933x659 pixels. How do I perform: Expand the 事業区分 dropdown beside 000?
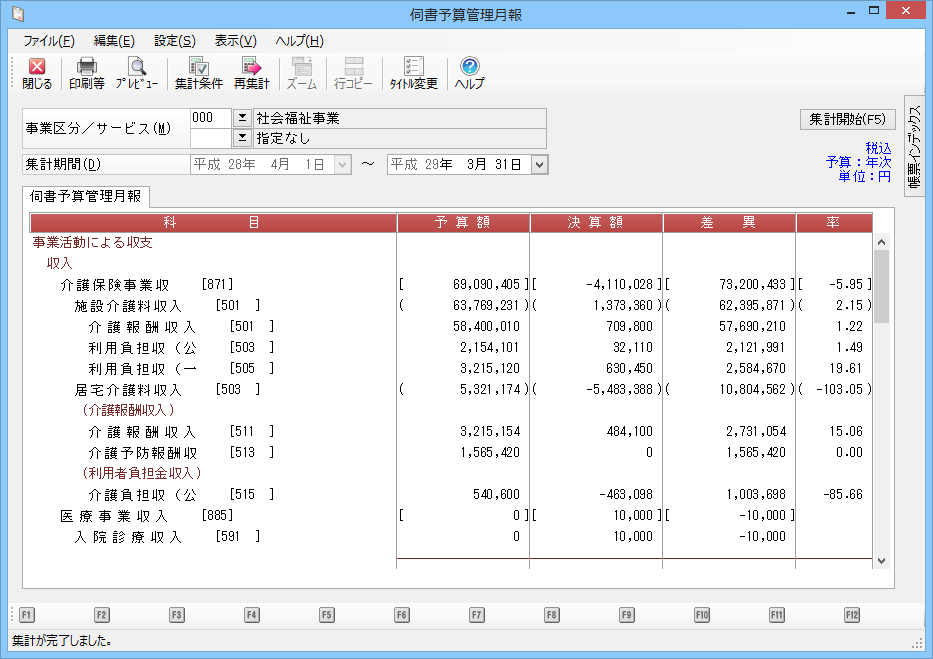(241, 118)
